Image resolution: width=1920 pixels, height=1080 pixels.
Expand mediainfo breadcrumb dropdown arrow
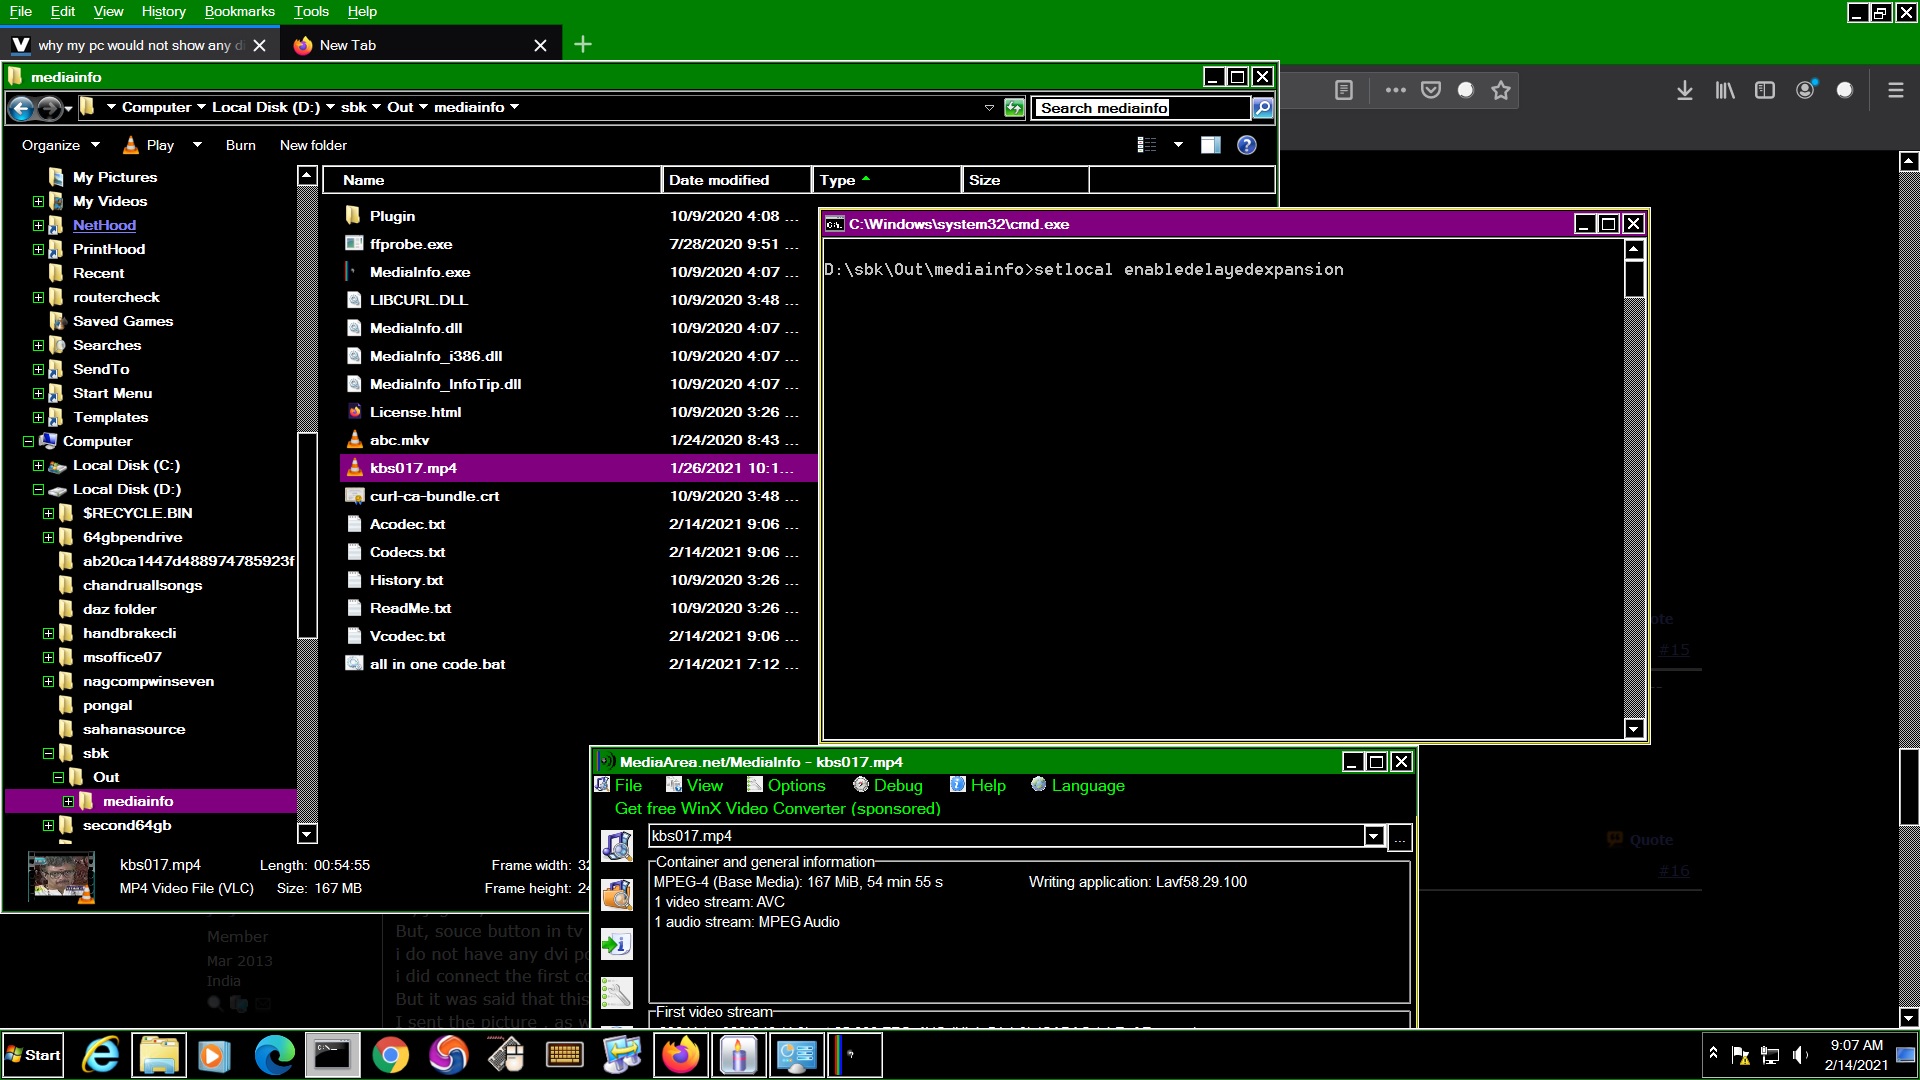514,107
